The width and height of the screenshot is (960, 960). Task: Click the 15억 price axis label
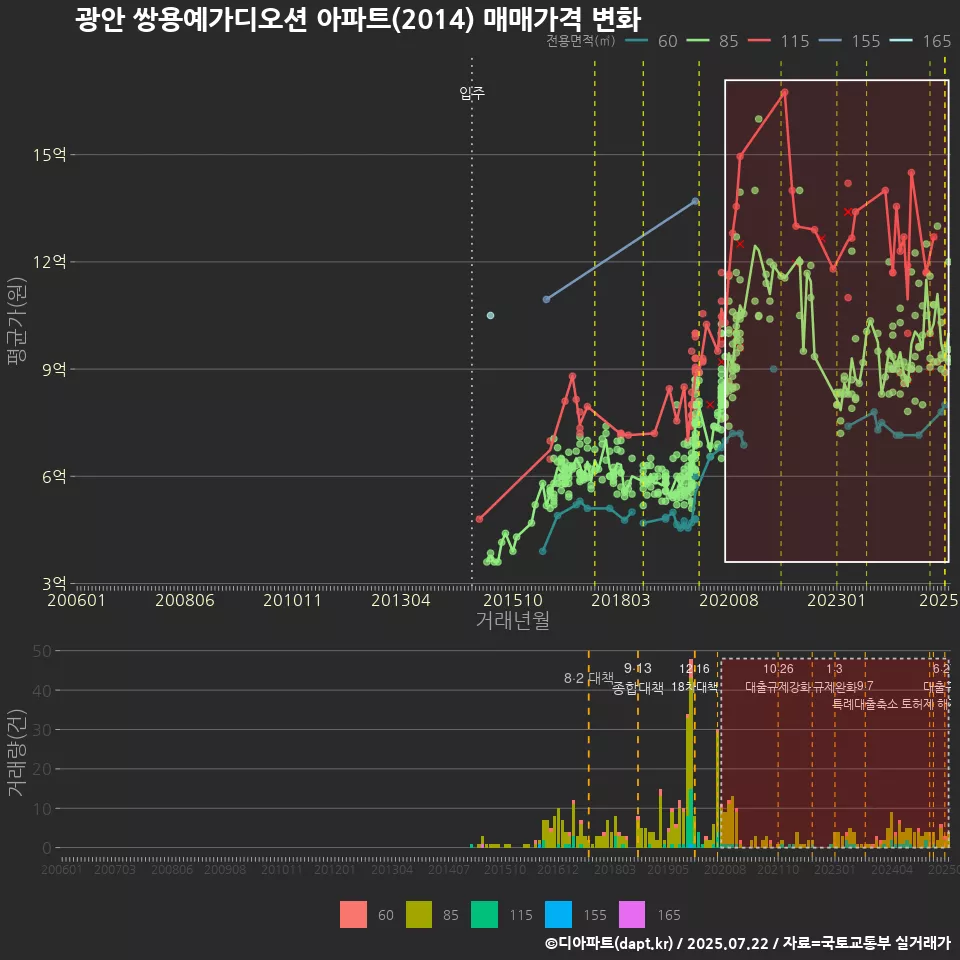point(50,155)
